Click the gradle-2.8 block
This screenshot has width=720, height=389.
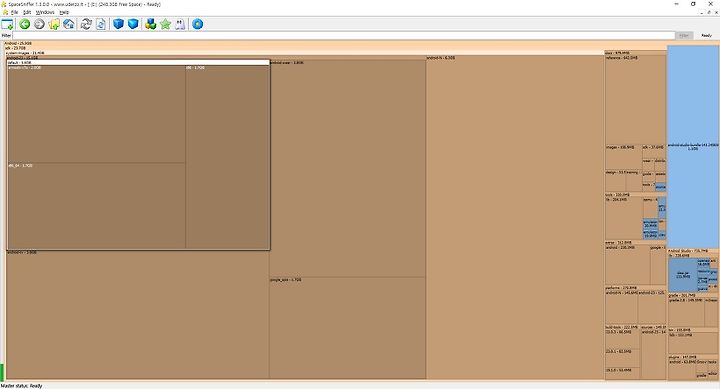686,312
